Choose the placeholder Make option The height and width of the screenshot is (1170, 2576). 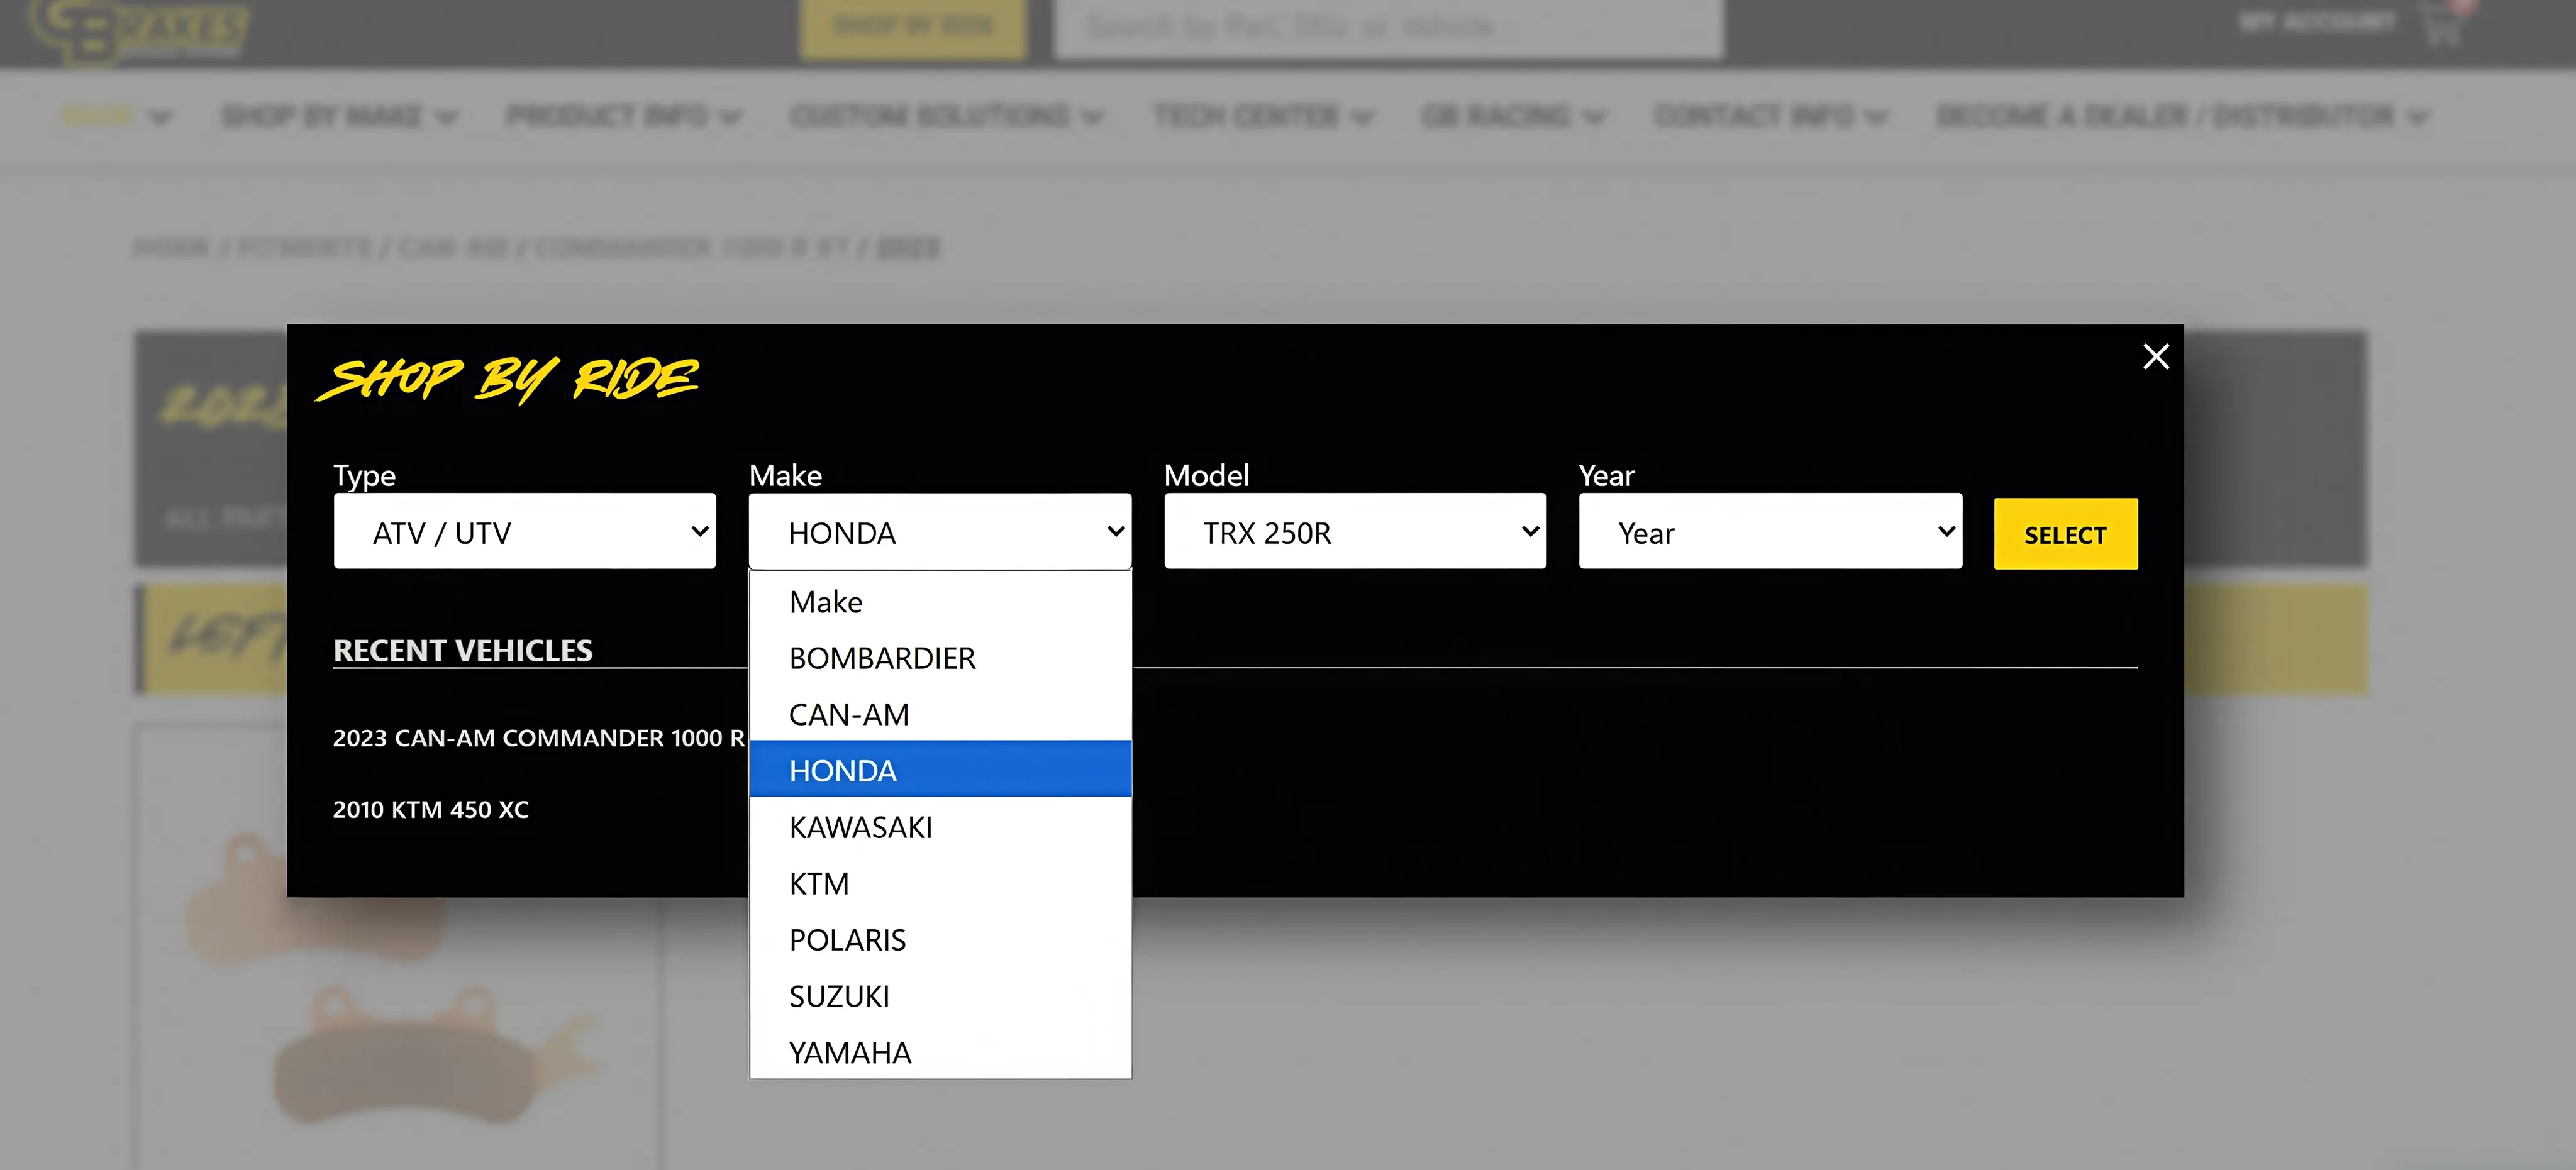(x=825, y=602)
